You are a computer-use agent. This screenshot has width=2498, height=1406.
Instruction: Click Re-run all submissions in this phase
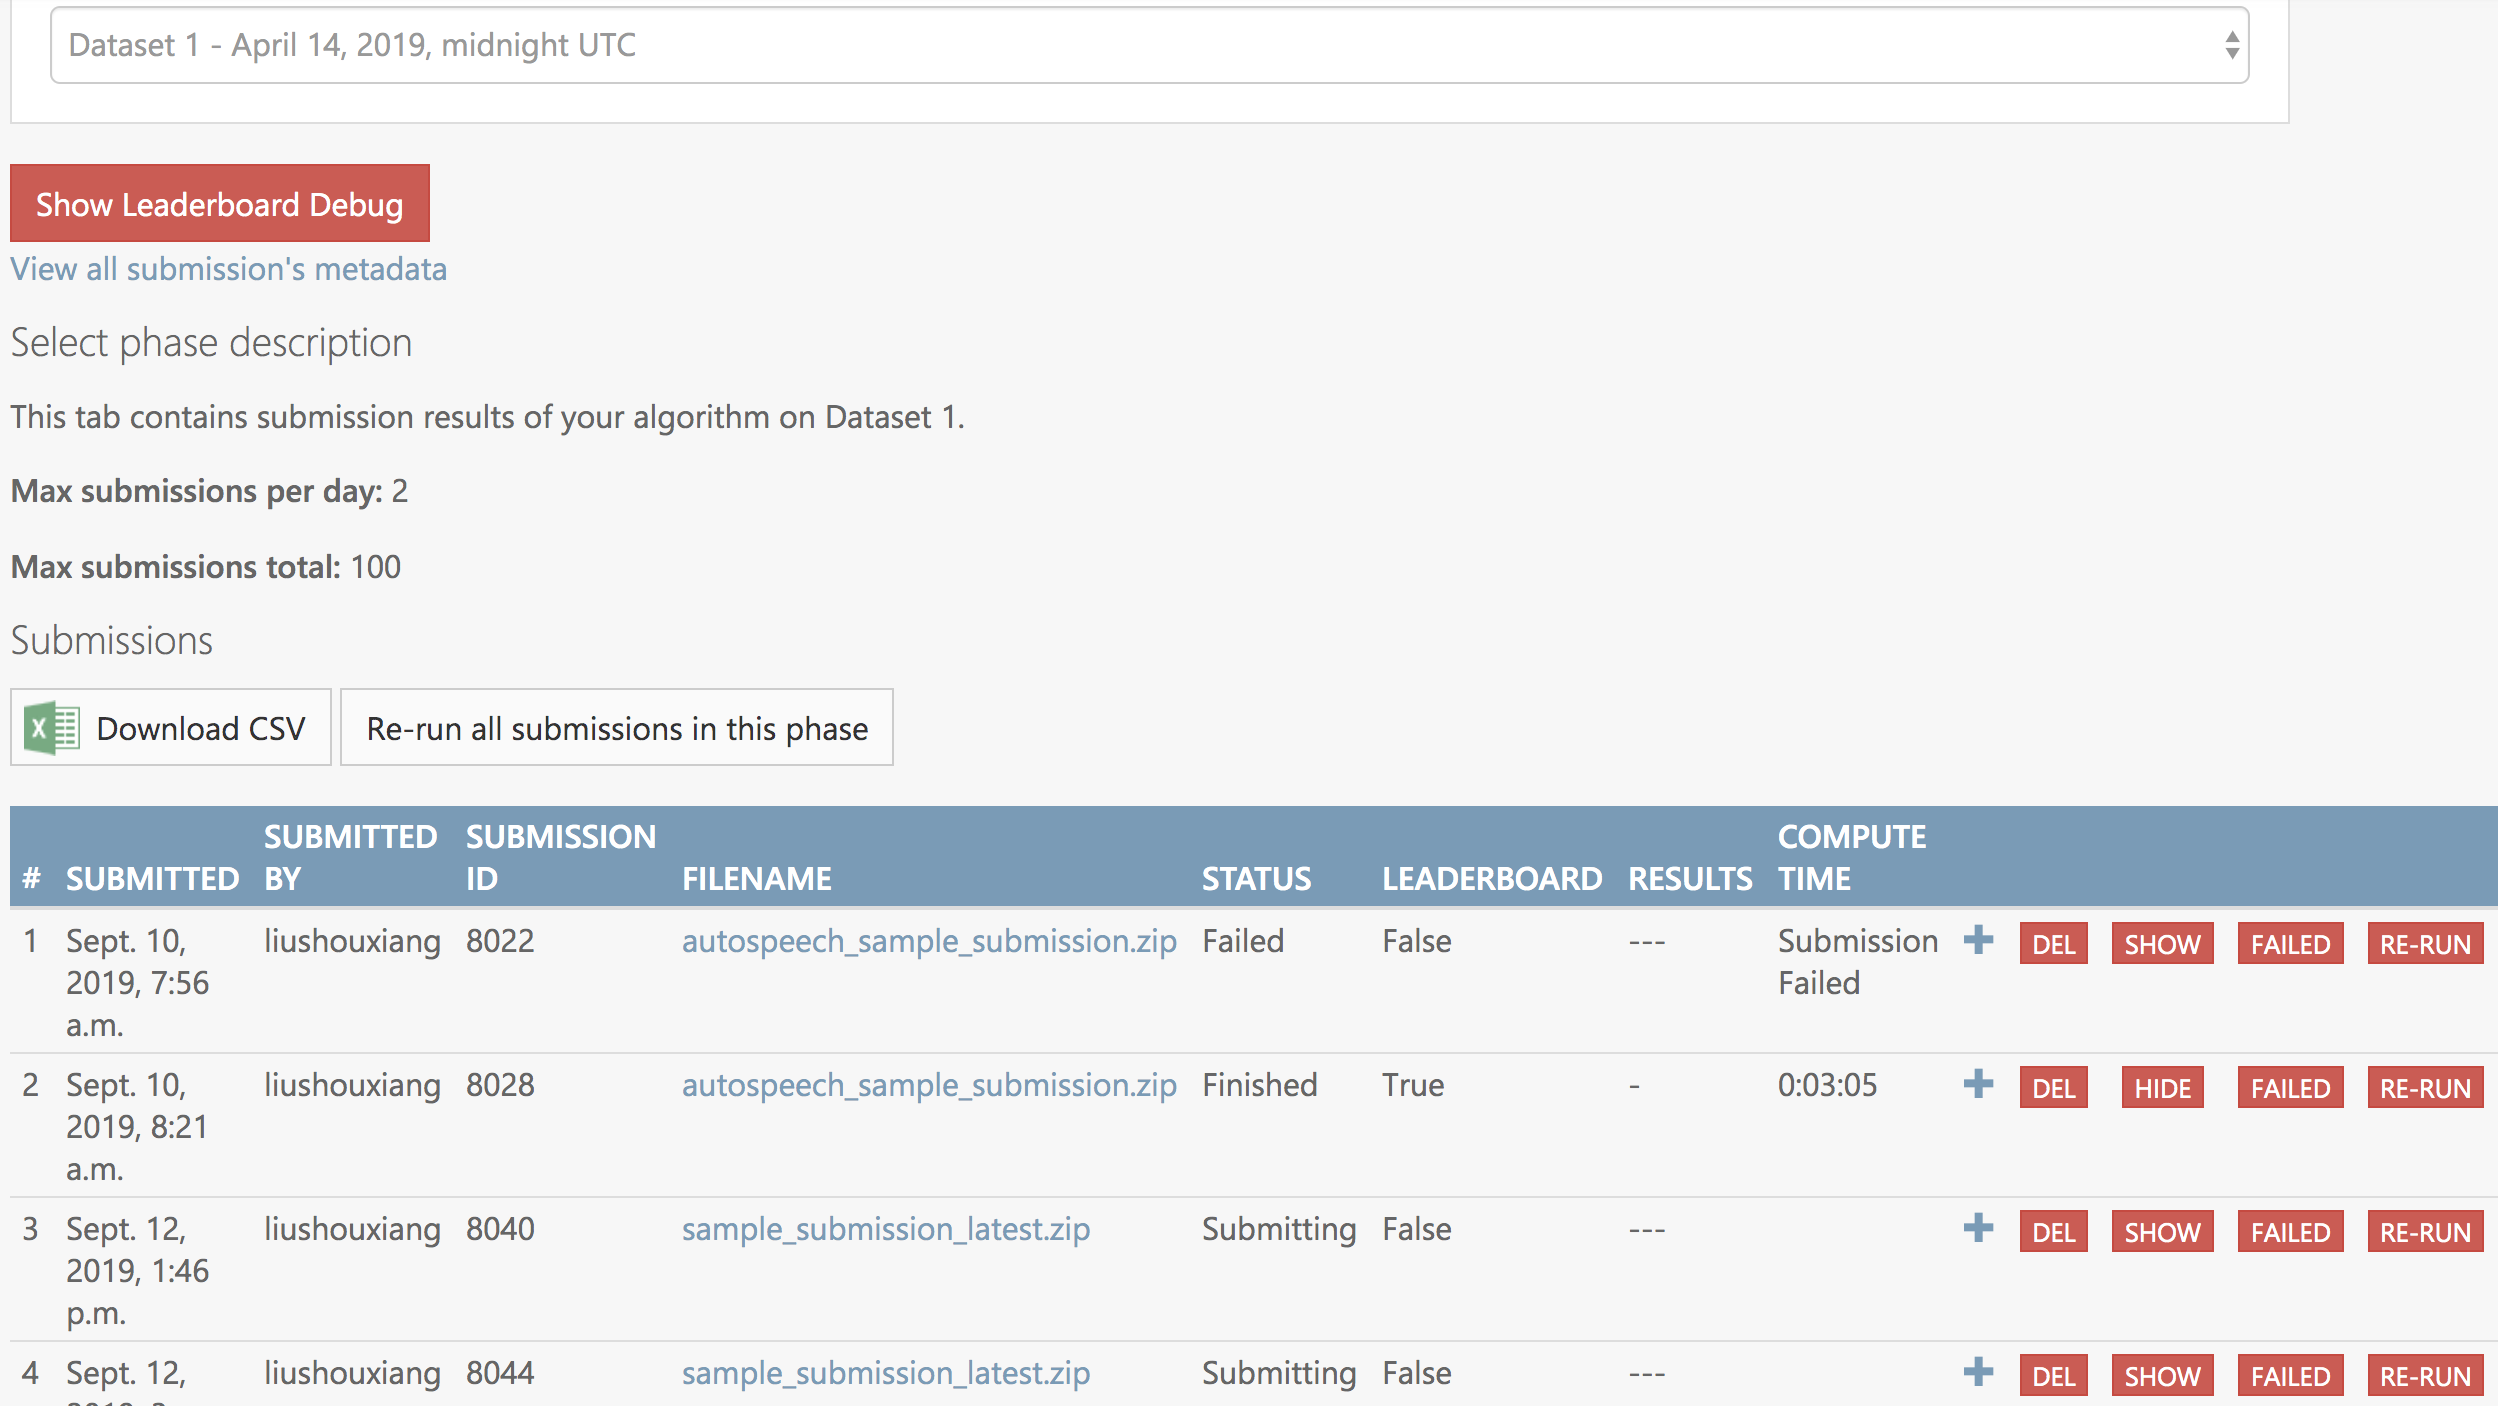tap(617, 728)
